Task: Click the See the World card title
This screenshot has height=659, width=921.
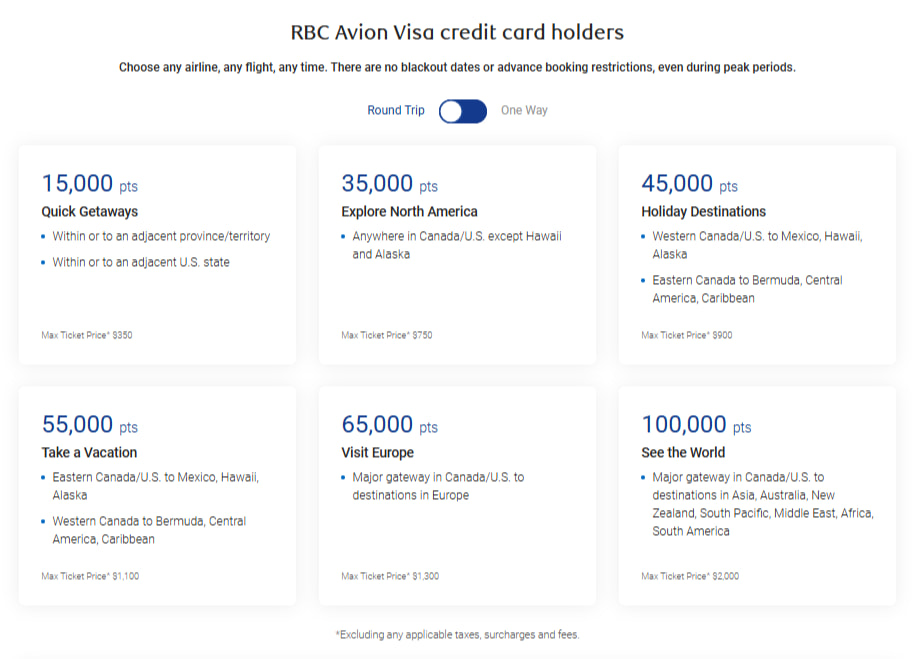Action: click(683, 453)
